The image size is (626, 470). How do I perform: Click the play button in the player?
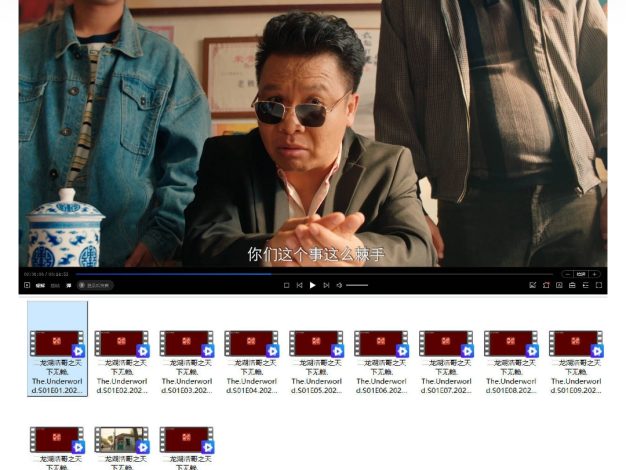[313, 285]
